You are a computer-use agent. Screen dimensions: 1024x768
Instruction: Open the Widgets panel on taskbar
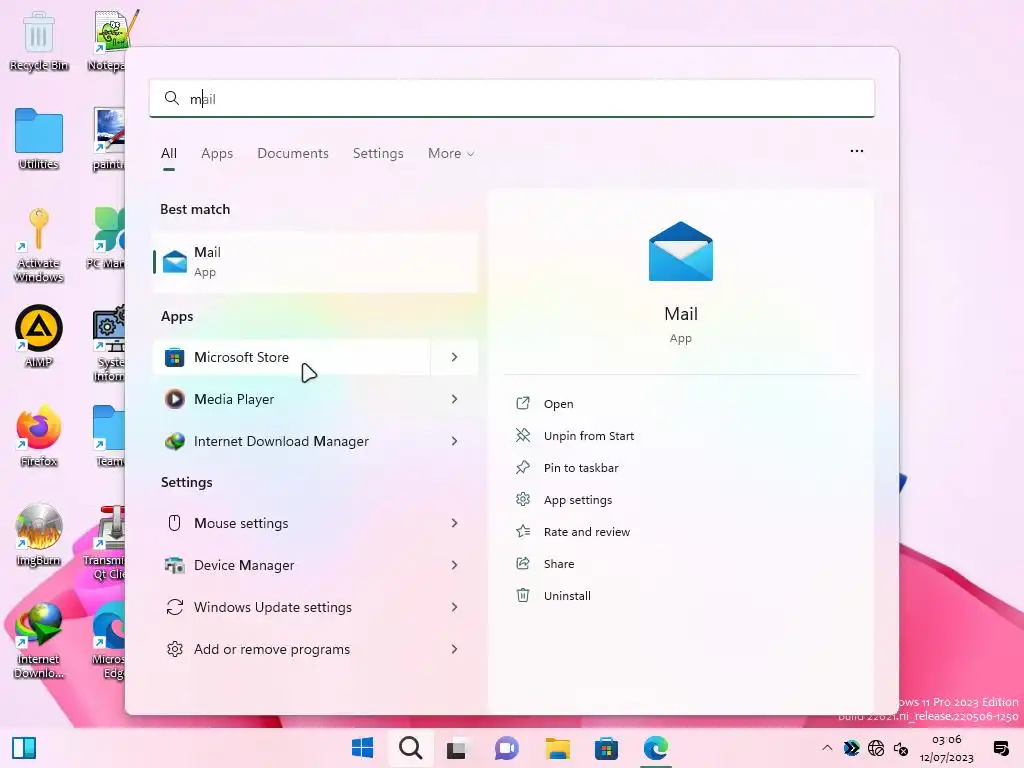click(x=24, y=748)
